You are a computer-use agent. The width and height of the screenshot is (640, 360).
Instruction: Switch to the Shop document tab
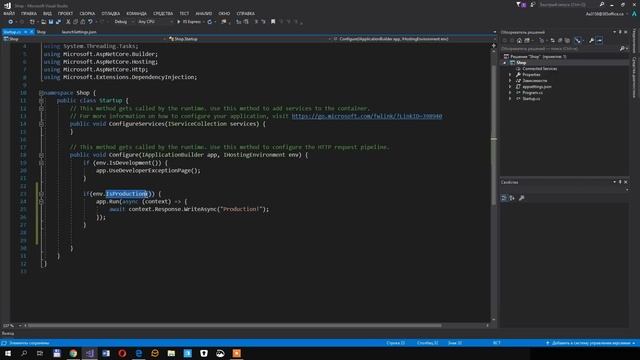[41, 32]
